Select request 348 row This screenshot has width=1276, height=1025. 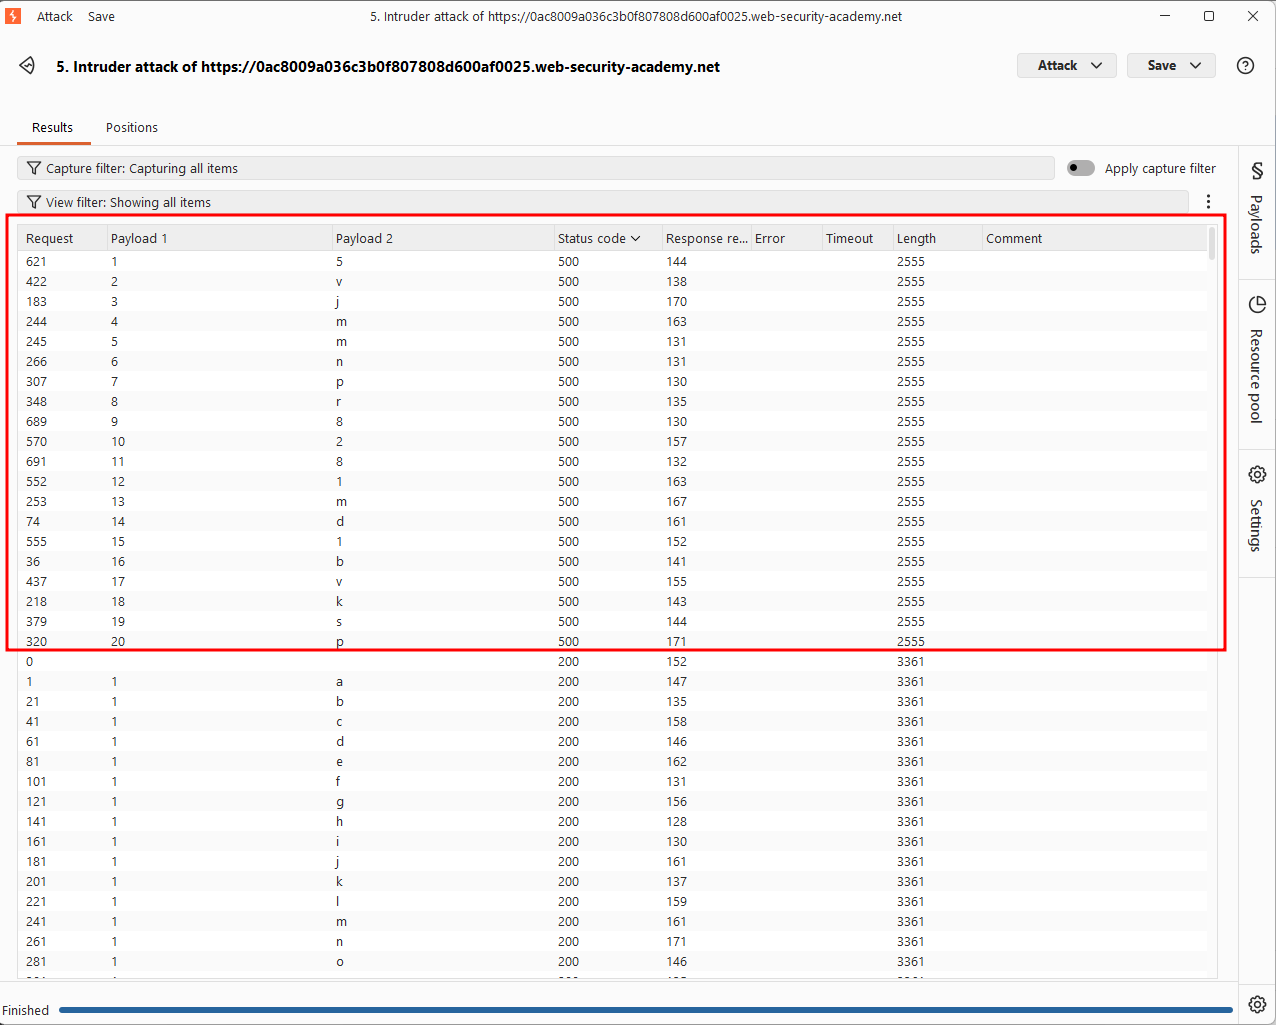612,401
